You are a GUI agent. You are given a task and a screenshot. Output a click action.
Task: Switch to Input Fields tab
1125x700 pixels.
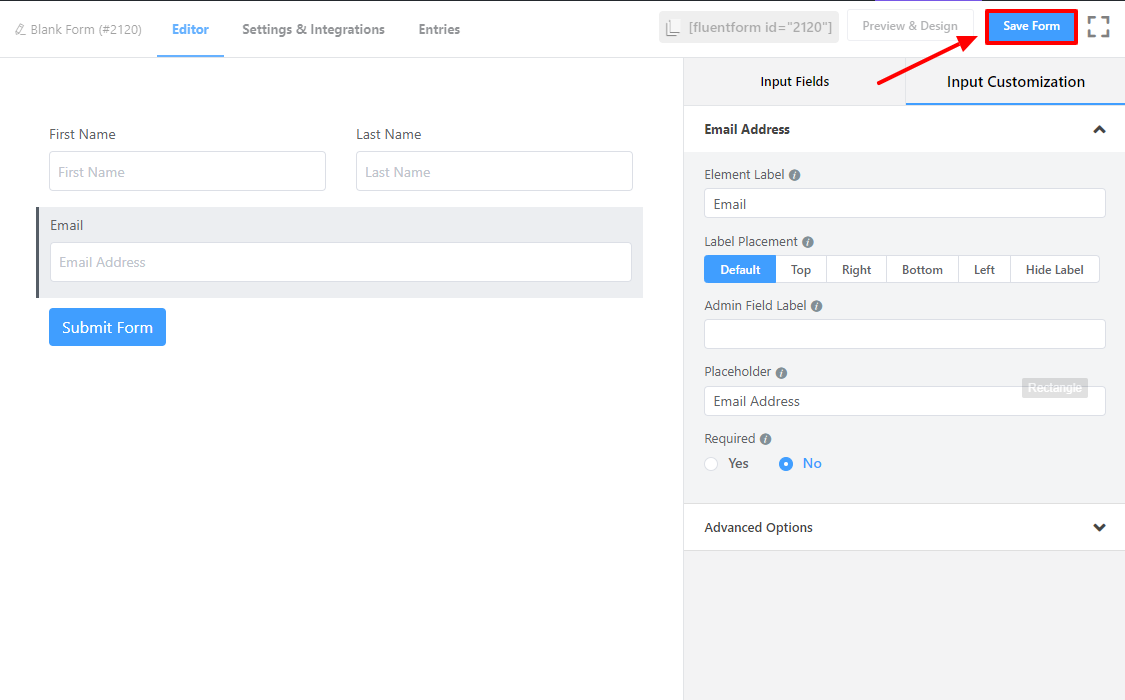[794, 82]
